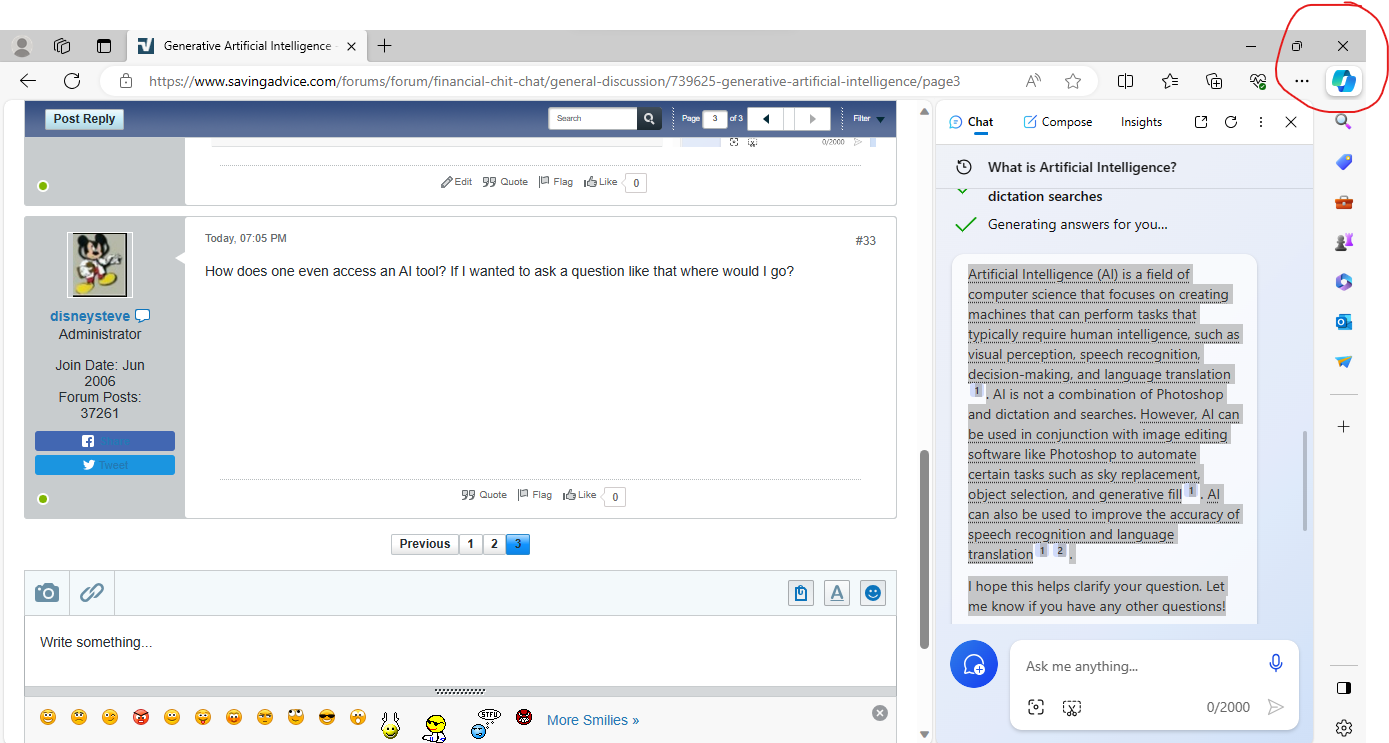
Task: Open the smiley emoji picker in the editor
Action: click(x=873, y=593)
